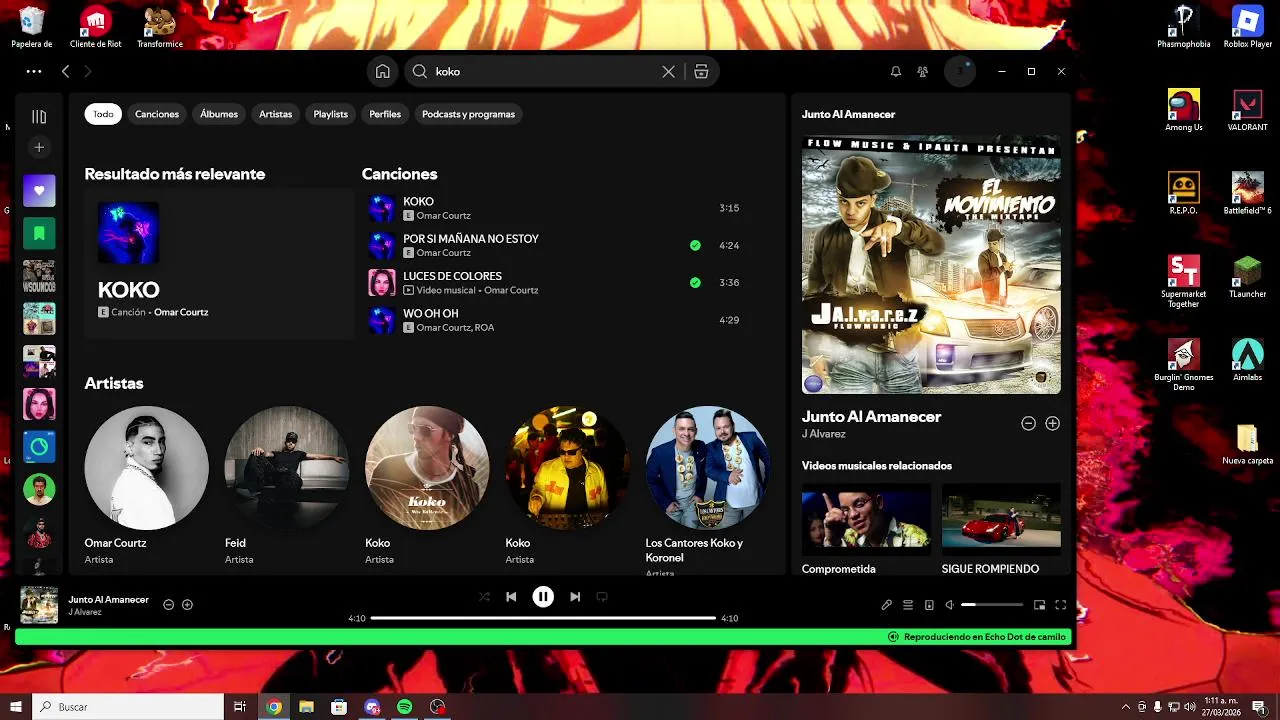The height and width of the screenshot is (720, 1280).
Task: Pause the current song
Action: pos(543,597)
